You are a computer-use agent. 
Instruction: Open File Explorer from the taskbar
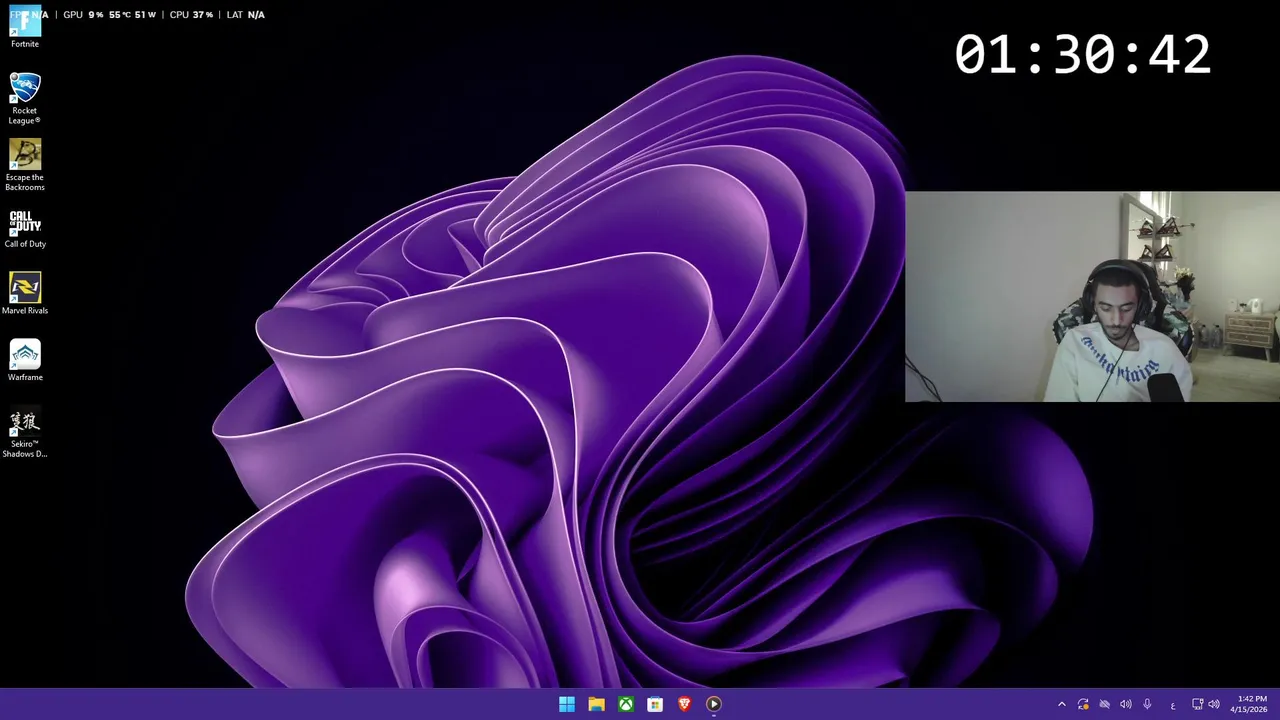click(x=596, y=704)
